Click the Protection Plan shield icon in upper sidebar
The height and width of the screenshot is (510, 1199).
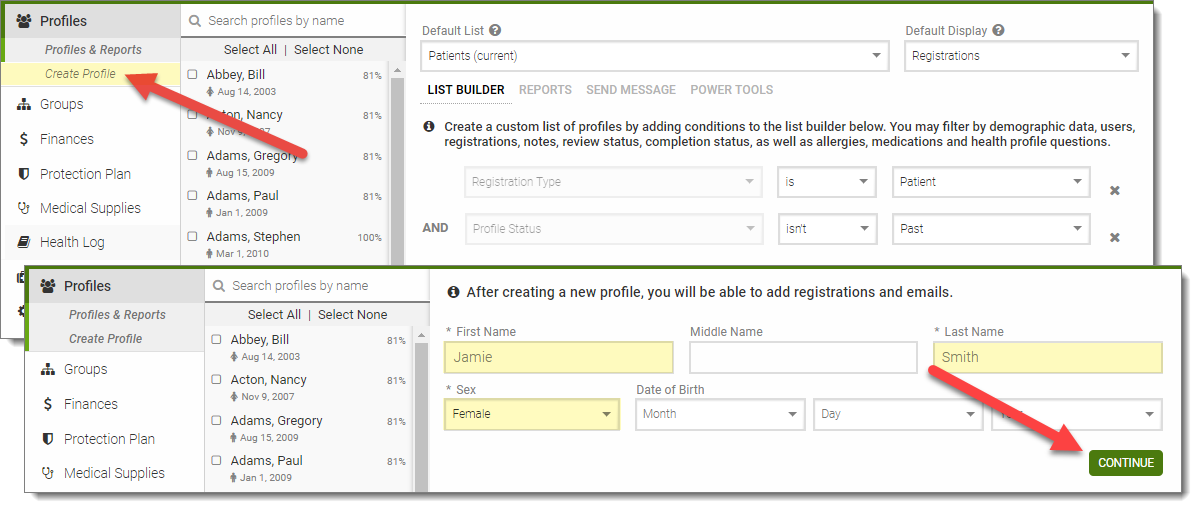[x=22, y=174]
